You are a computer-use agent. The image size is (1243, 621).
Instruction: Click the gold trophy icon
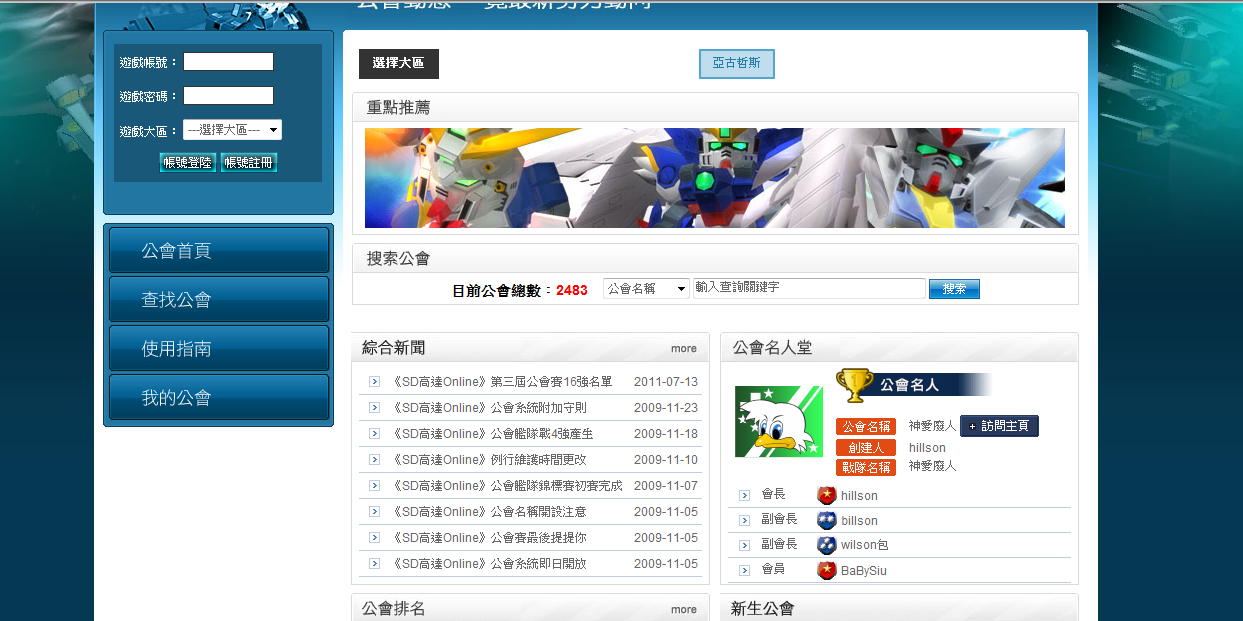(x=853, y=385)
